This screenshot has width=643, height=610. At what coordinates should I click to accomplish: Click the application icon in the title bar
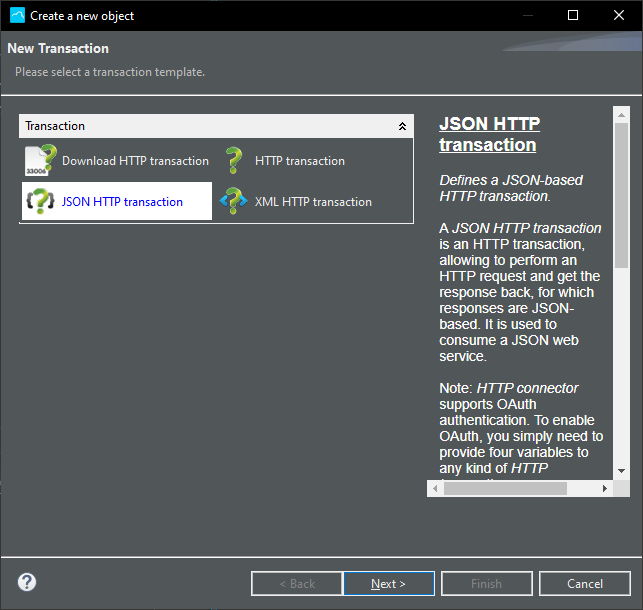17,15
